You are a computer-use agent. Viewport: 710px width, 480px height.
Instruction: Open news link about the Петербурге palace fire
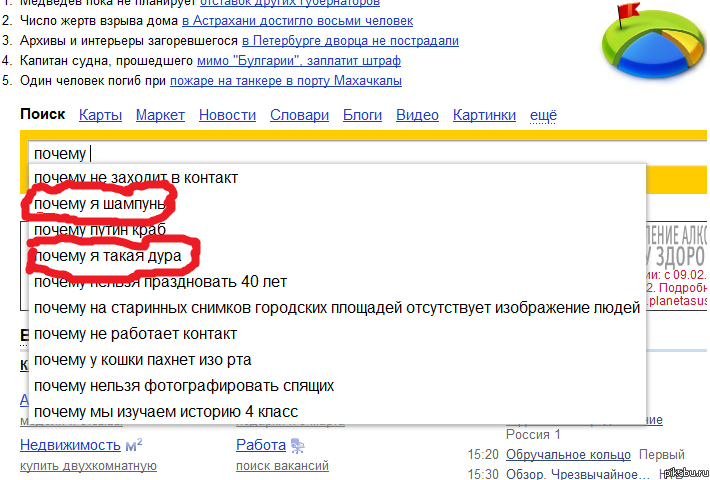[x=350, y=41]
